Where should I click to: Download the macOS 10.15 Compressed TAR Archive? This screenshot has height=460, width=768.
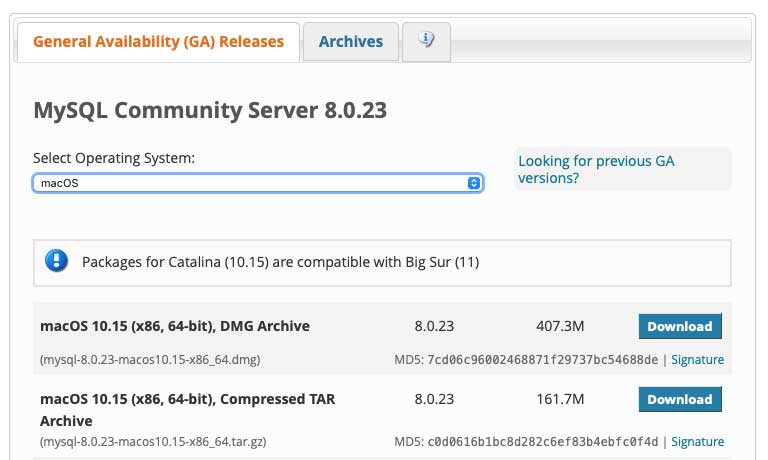pyautogui.click(x=680, y=399)
